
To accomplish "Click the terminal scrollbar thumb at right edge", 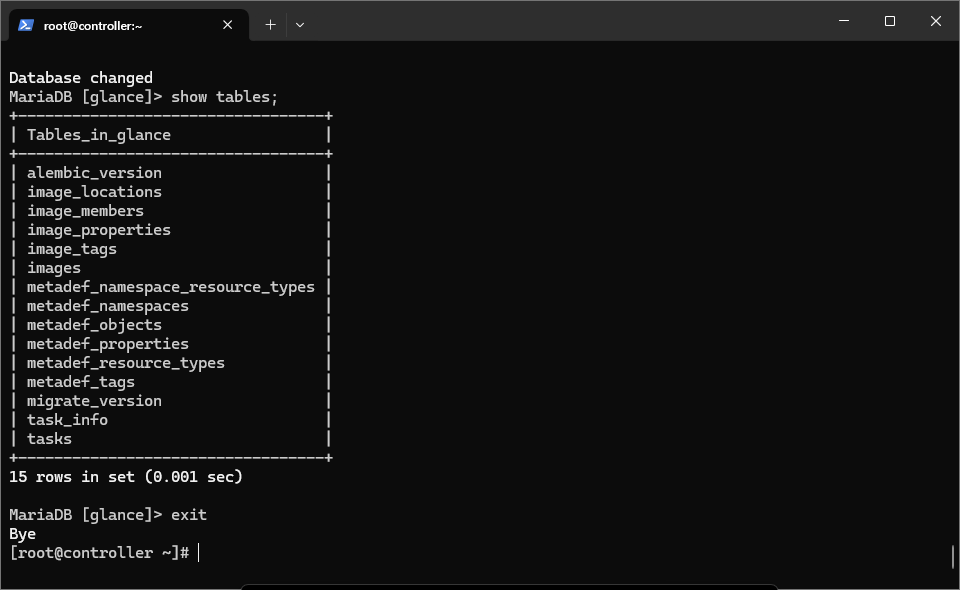I will tap(953, 556).
